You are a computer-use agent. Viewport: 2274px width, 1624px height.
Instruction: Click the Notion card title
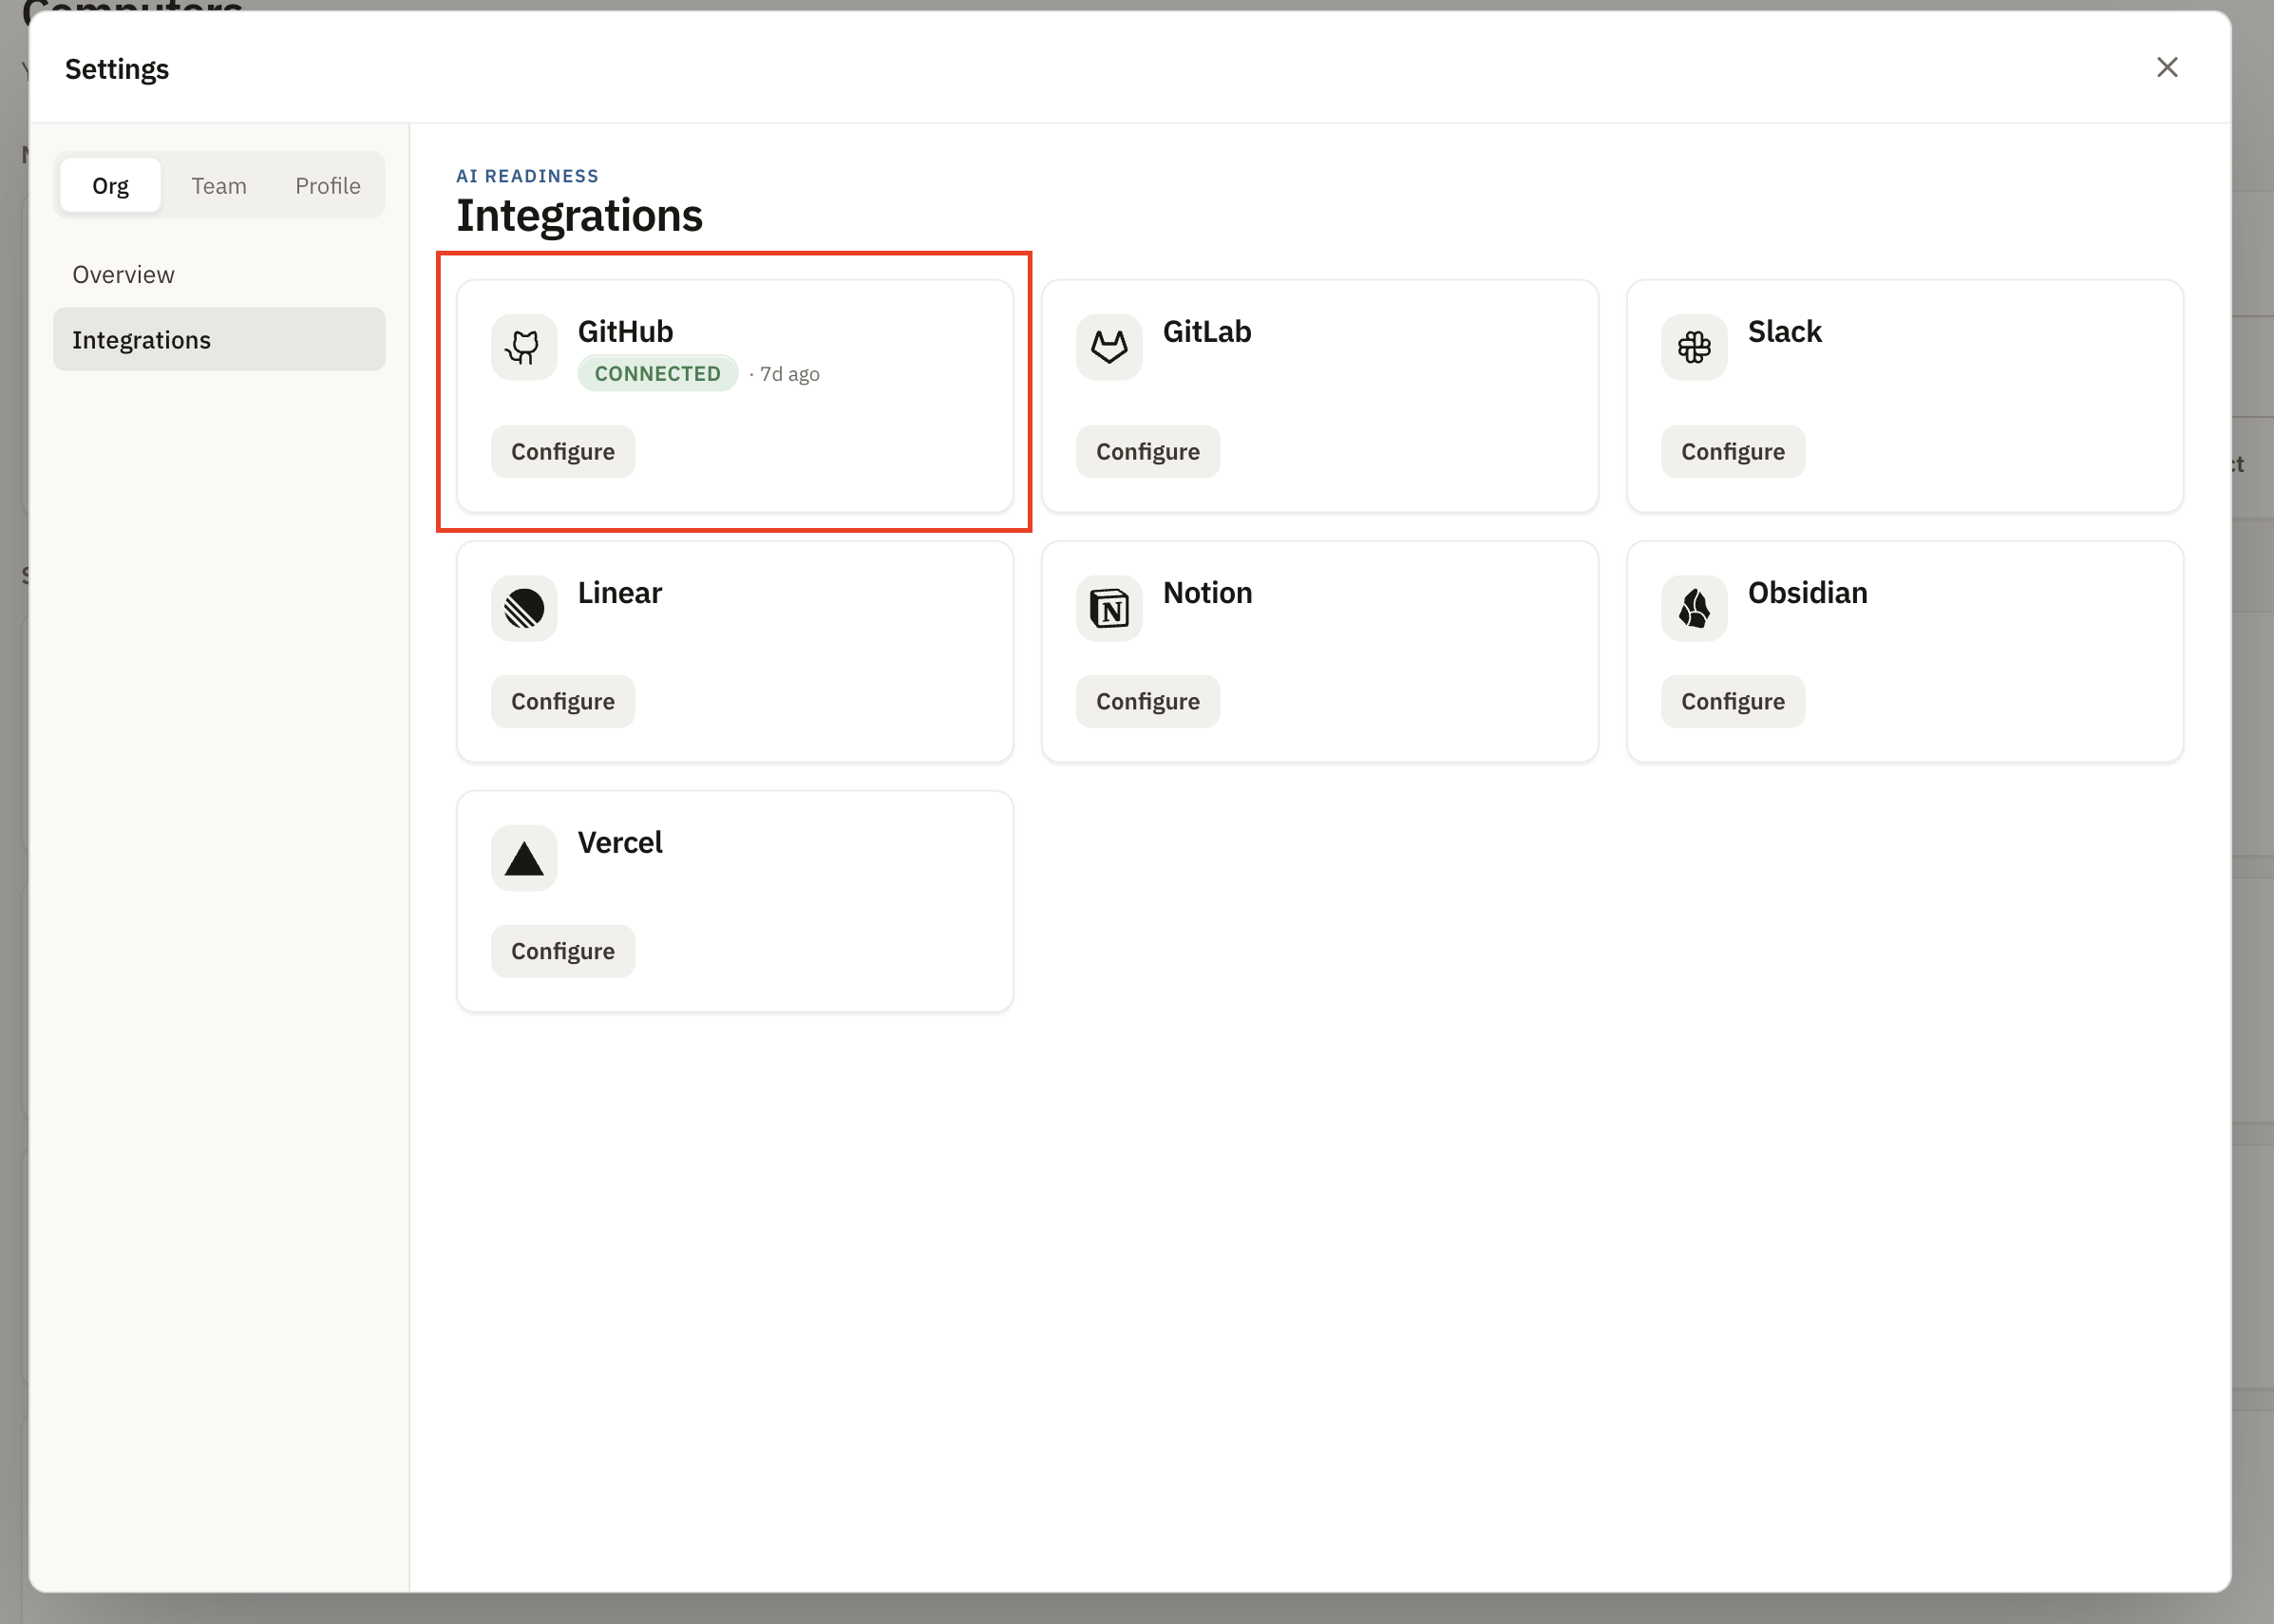coord(1208,592)
